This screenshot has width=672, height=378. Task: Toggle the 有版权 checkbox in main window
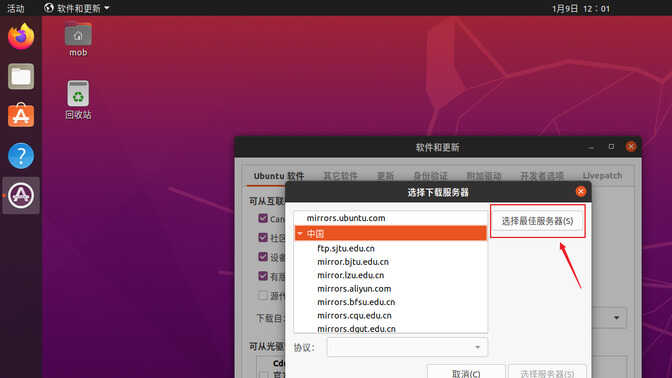pos(263,276)
